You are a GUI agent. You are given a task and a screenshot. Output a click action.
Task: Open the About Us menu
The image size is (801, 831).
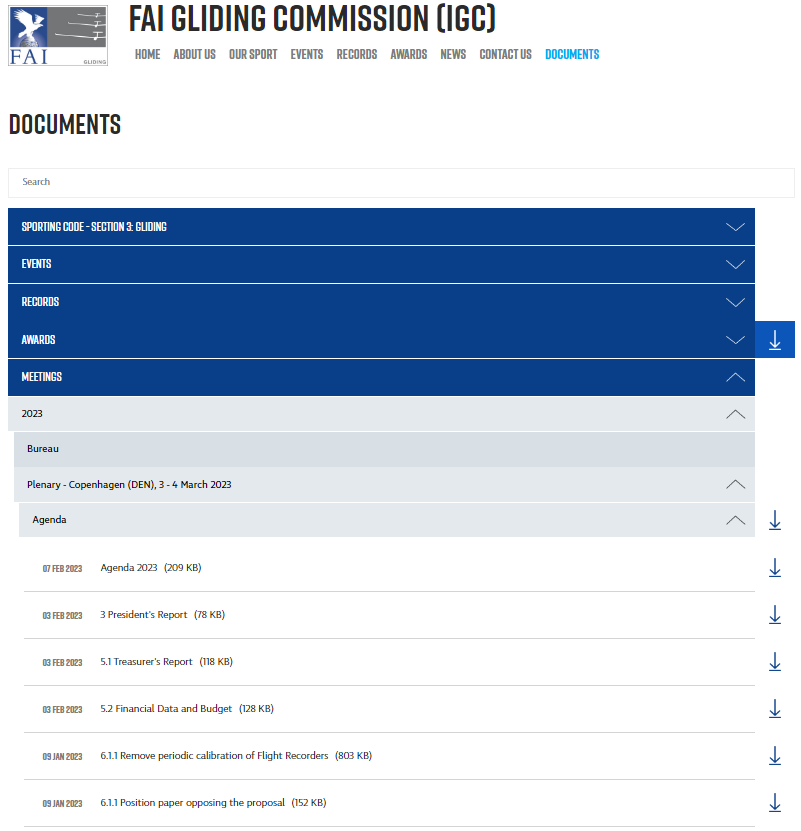pos(195,54)
